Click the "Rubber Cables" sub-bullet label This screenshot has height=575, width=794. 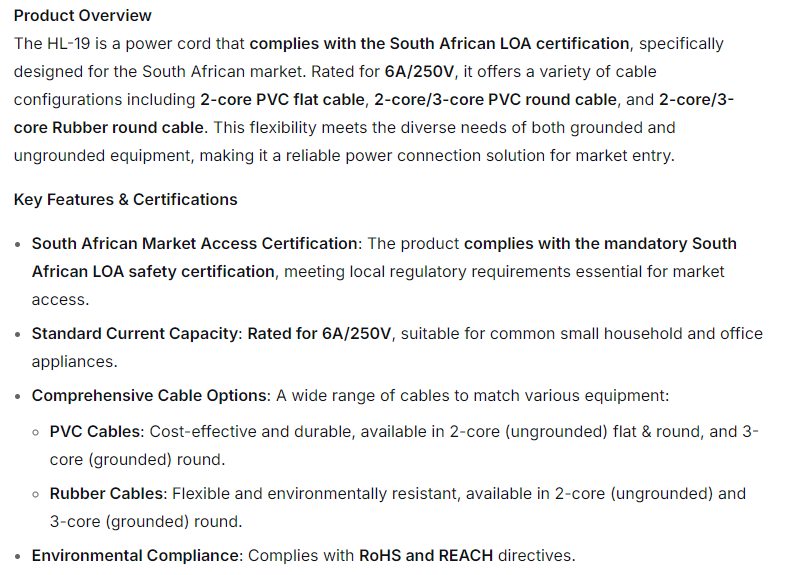click(108, 494)
